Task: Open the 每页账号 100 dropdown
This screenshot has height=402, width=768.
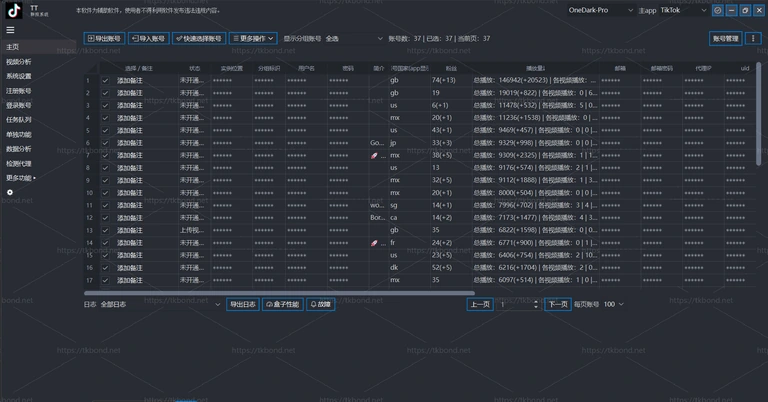Action: [614, 305]
